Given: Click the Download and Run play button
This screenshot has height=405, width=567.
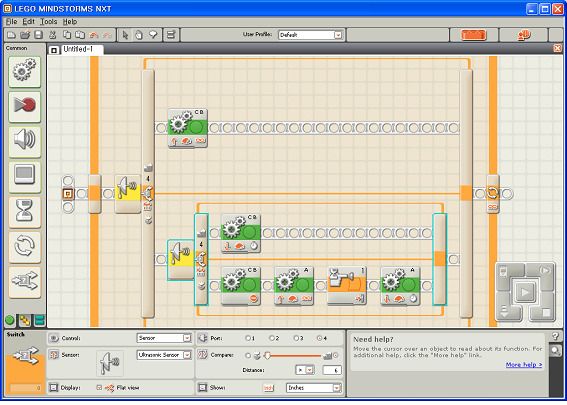Looking at the screenshot, I should click(x=525, y=291).
